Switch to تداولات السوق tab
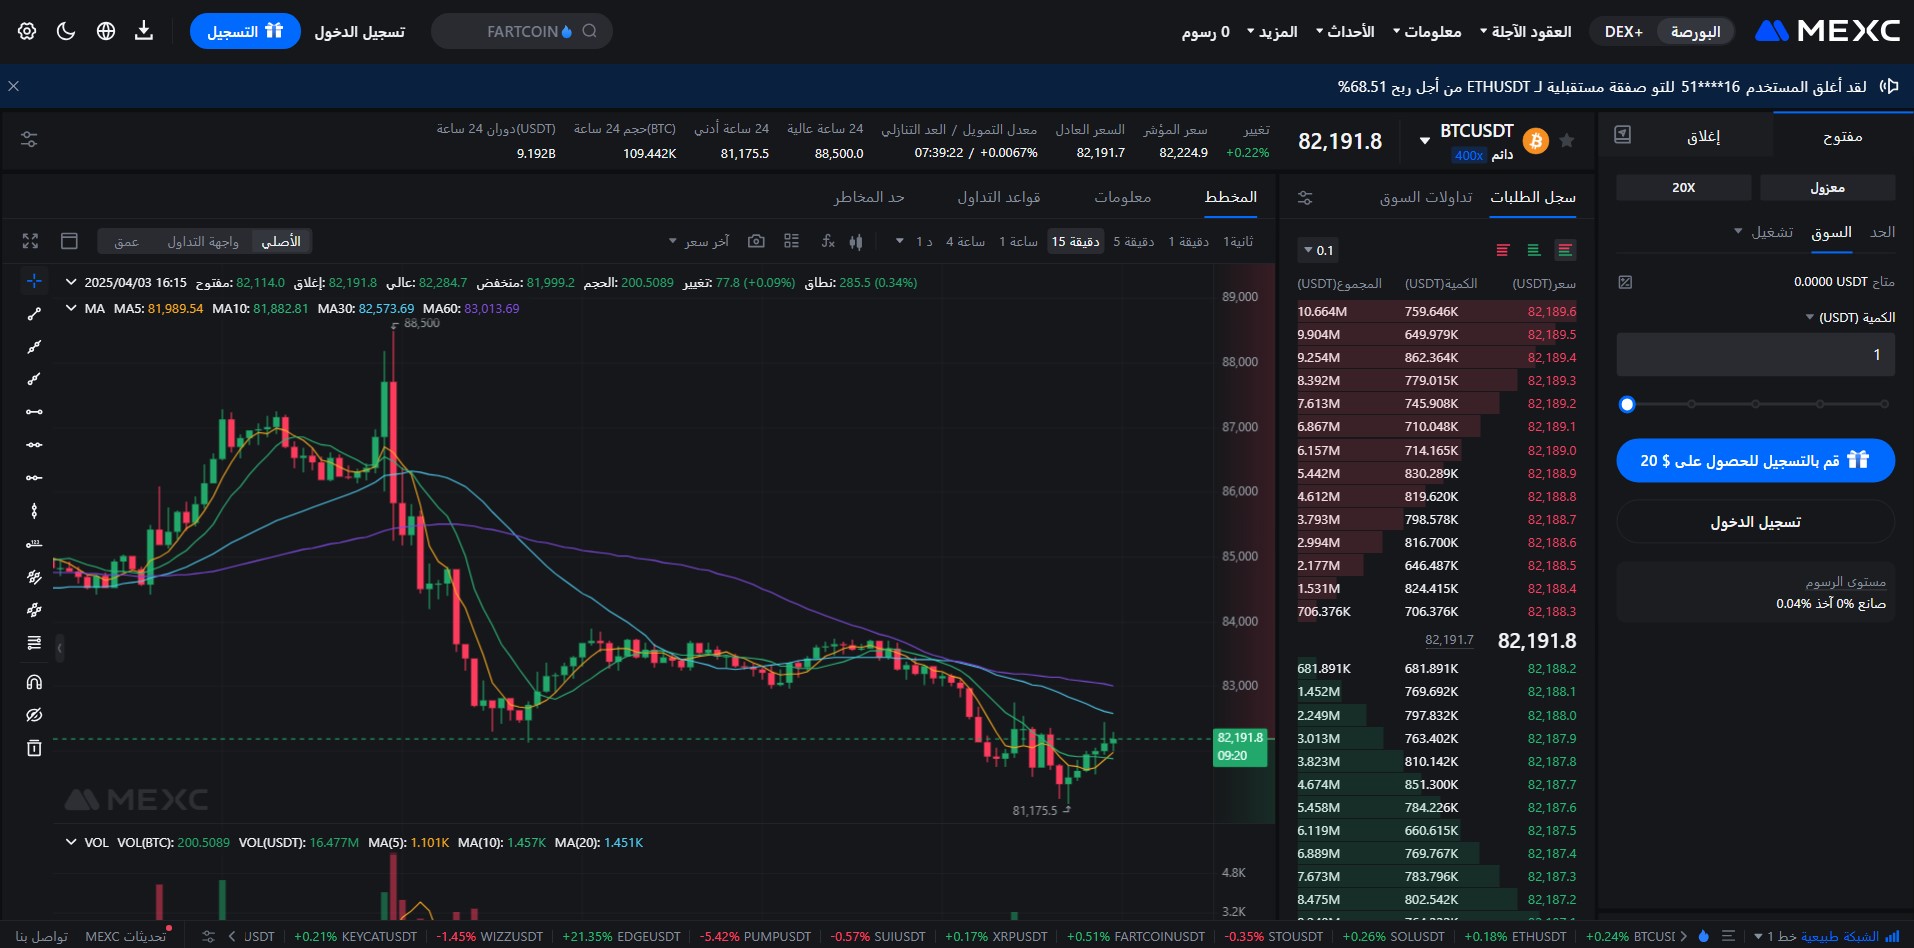Image resolution: width=1914 pixels, height=948 pixels. 1426,197
